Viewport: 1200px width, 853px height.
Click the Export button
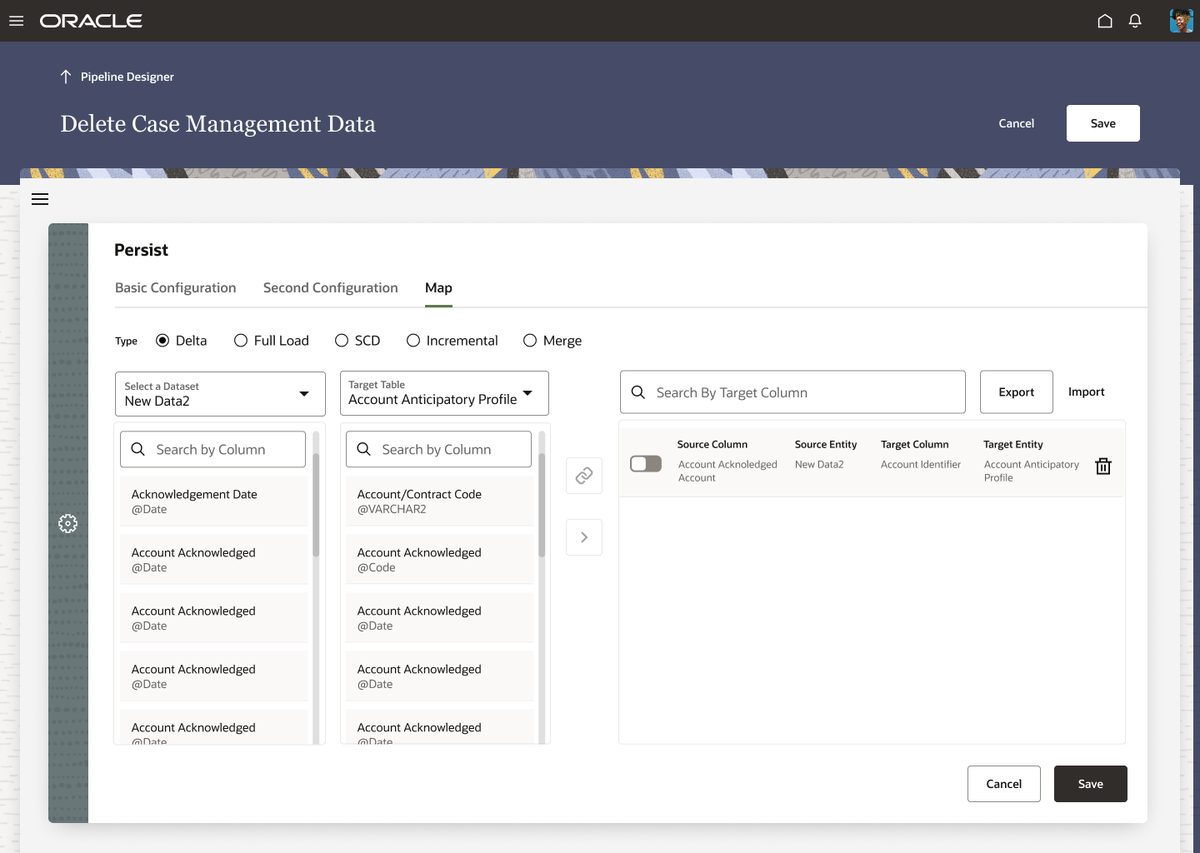1016,392
